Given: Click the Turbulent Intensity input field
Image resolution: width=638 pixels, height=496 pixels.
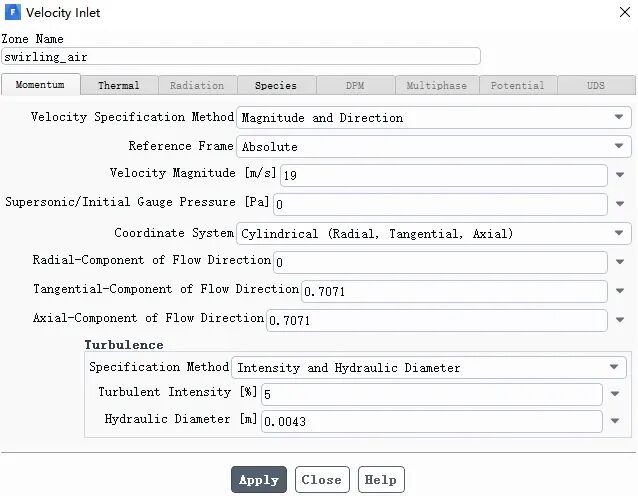Looking at the screenshot, I should pos(431,395).
